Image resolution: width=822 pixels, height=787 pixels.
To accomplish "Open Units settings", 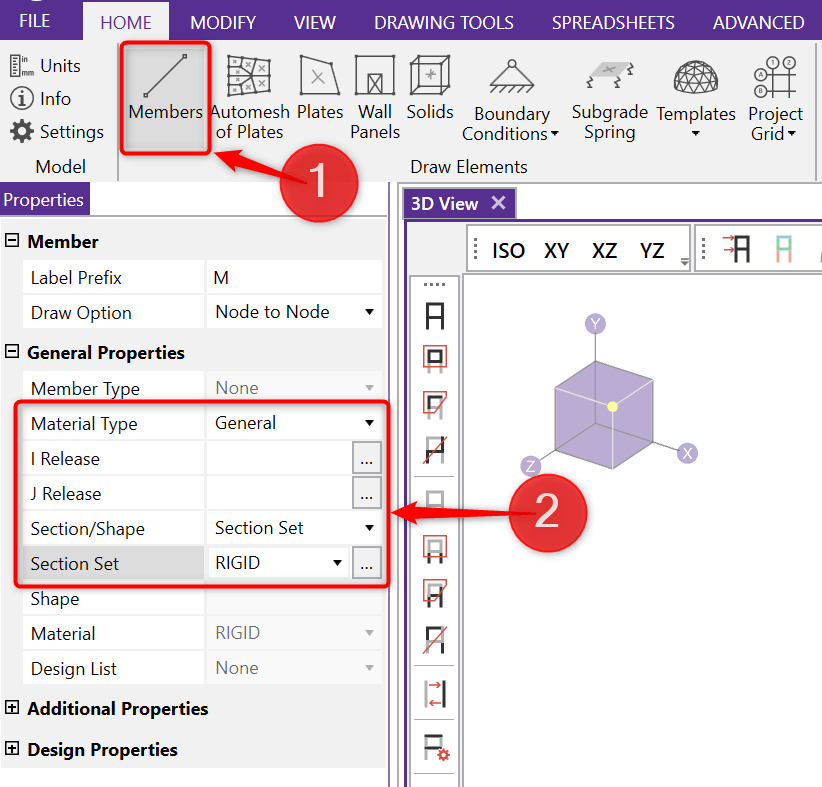I will click(x=46, y=66).
